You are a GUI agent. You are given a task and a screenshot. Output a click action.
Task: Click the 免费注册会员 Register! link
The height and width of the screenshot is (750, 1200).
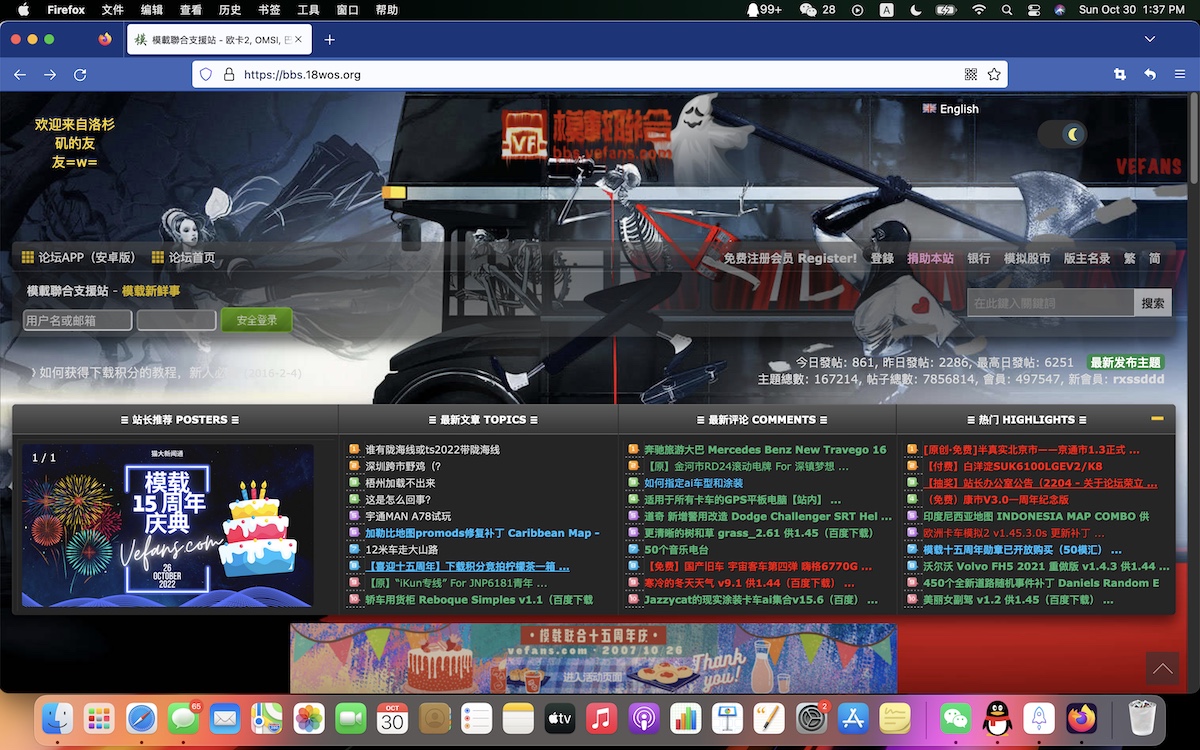pos(790,258)
